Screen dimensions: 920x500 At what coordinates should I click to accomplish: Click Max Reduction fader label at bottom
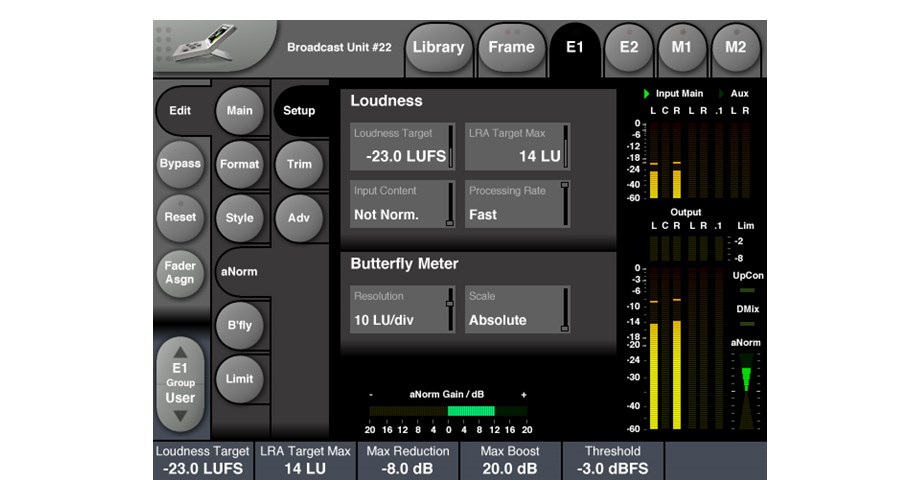point(408,461)
